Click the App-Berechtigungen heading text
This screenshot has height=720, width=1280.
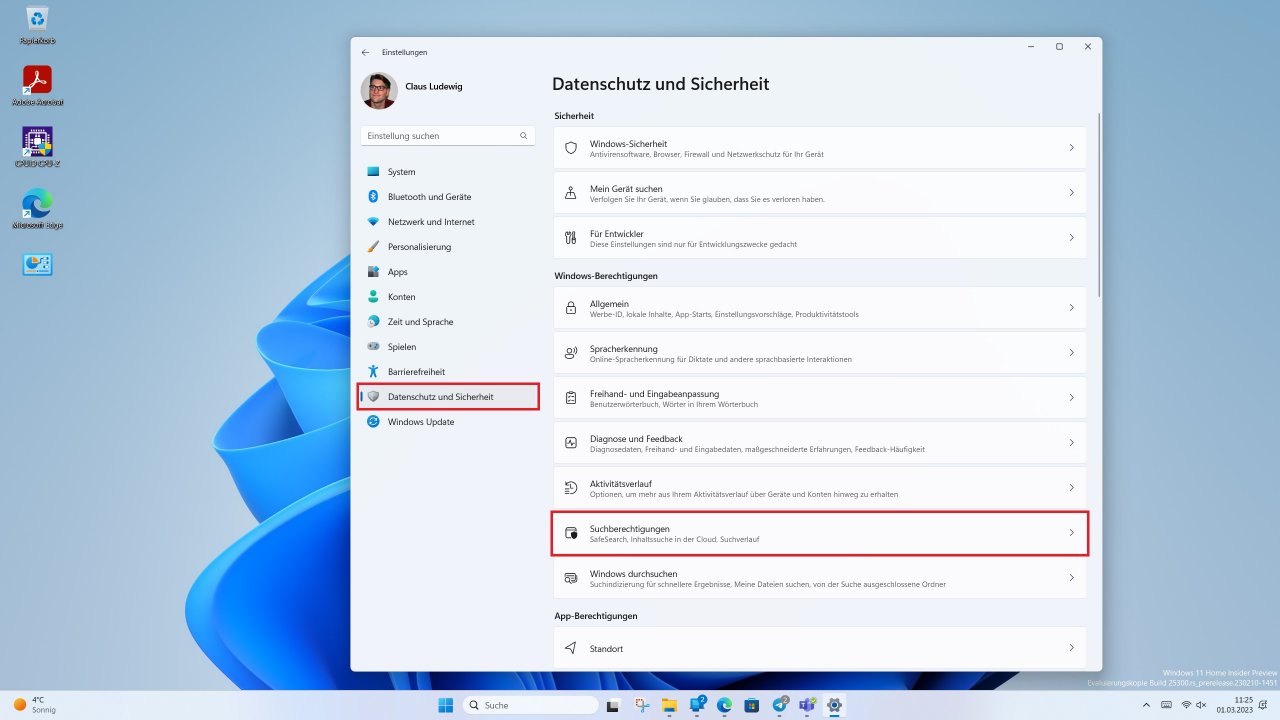(x=596, y=616)
